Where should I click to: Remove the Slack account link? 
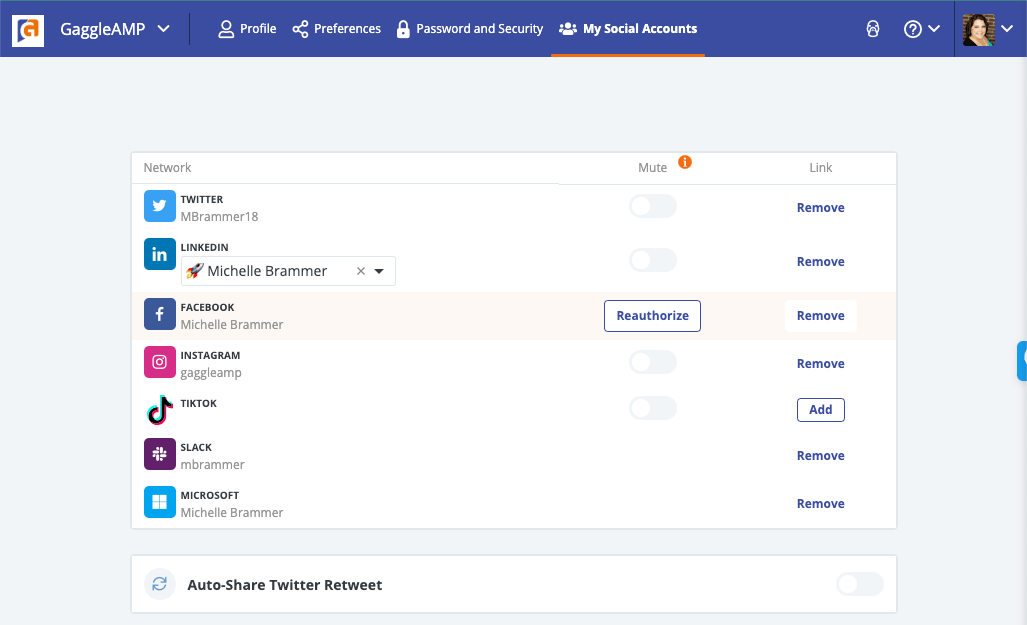pos(821,455)
